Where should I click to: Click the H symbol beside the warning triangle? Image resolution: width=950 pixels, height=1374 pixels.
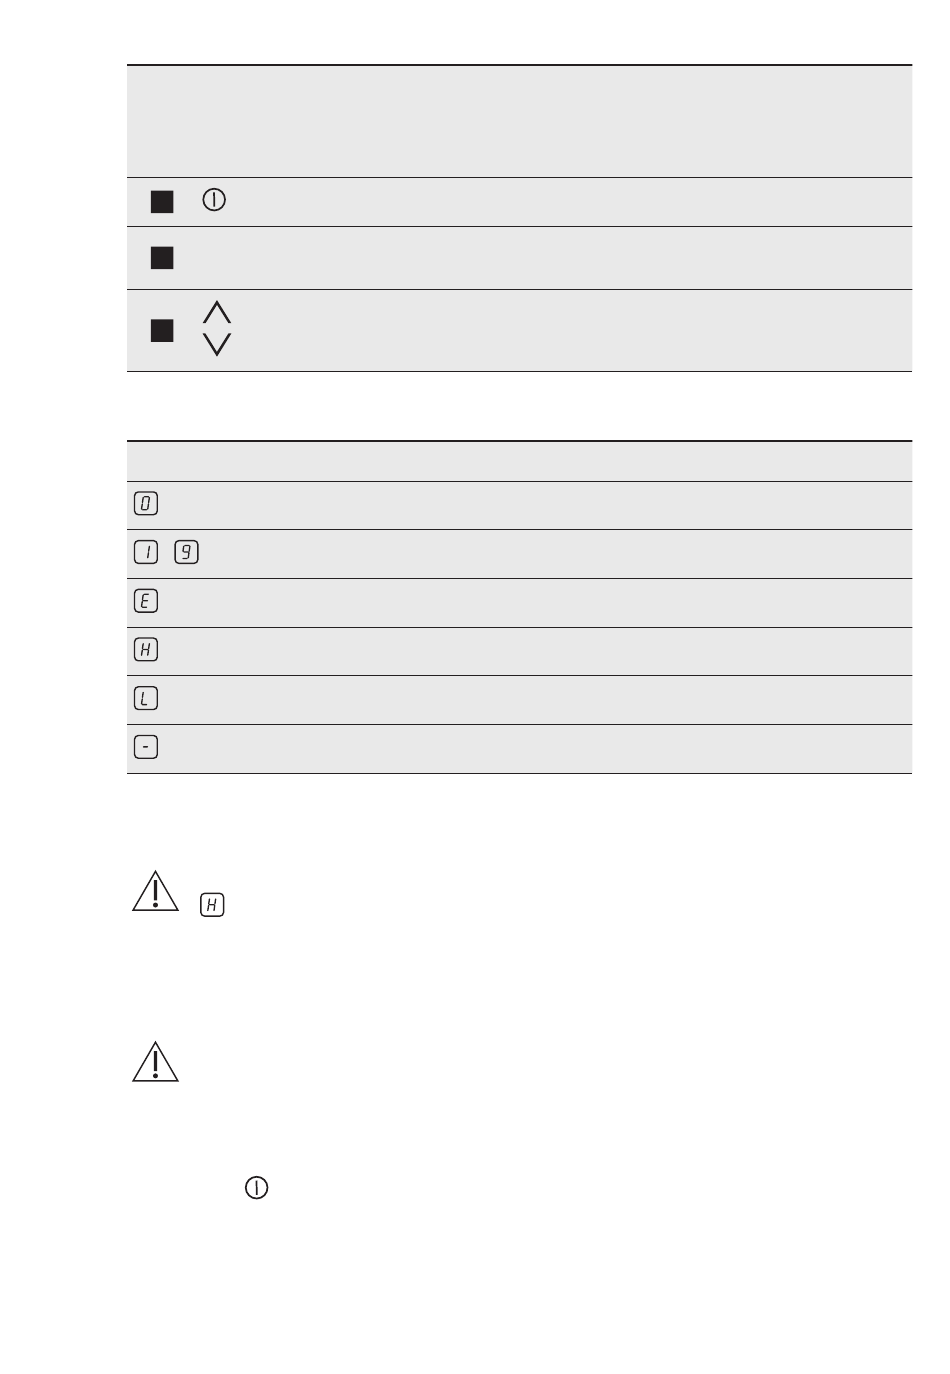point(212,905)
